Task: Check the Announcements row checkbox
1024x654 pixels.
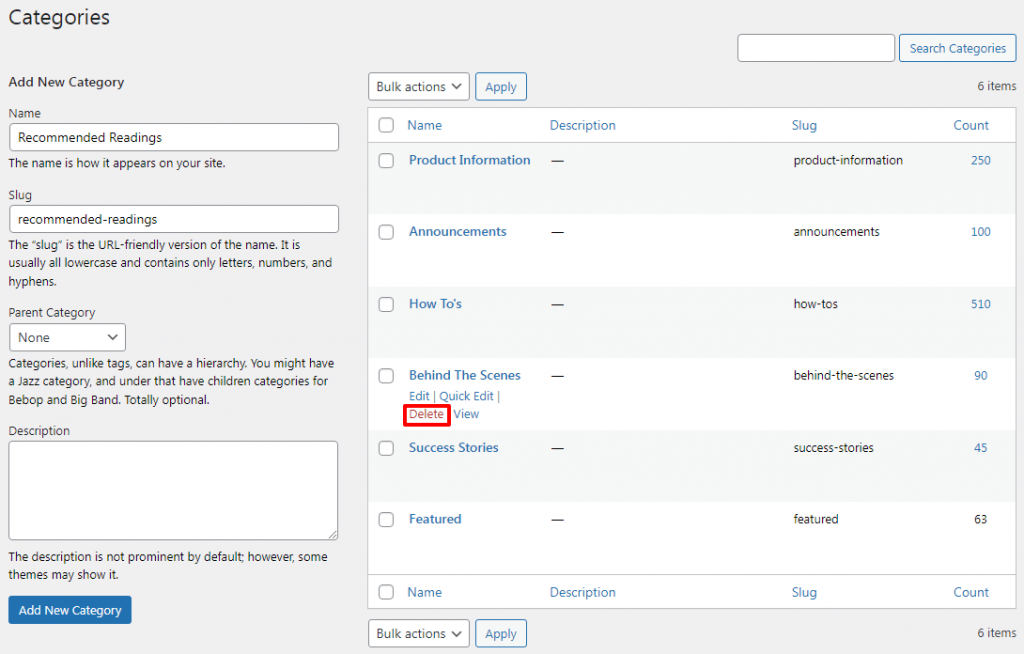Action: click(x=386, y=232)
